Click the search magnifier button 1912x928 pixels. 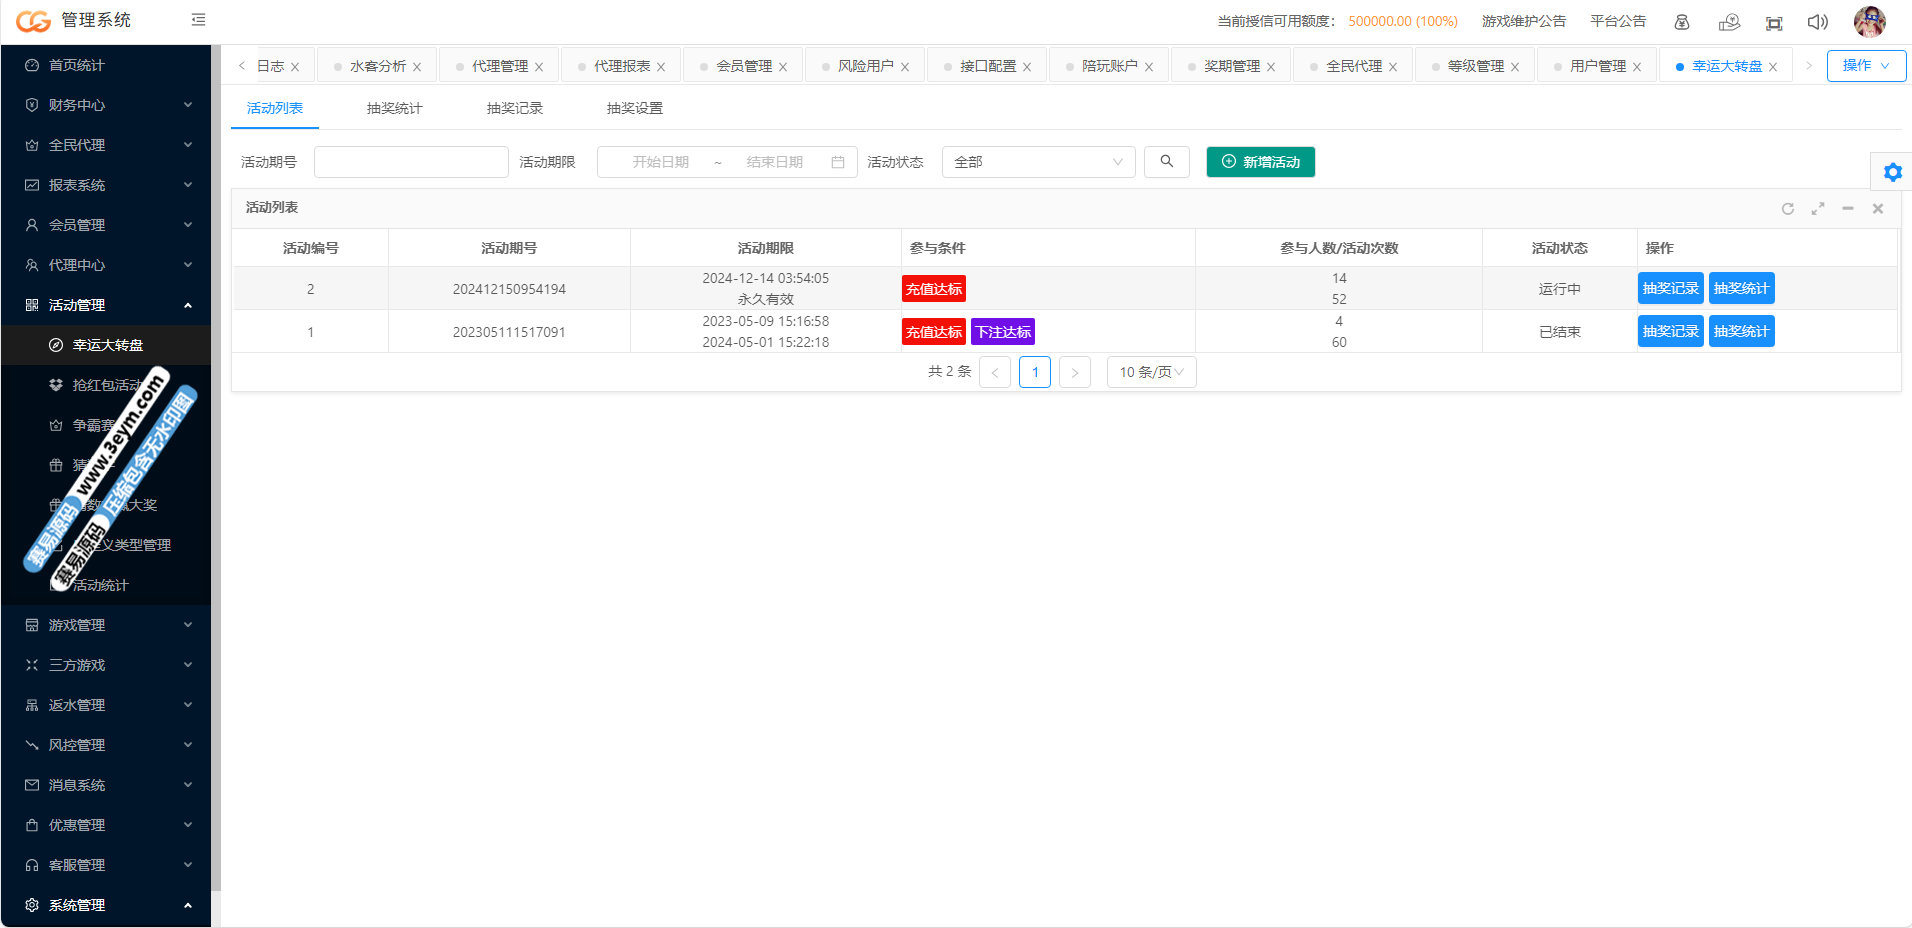(x=1166, y=162)
